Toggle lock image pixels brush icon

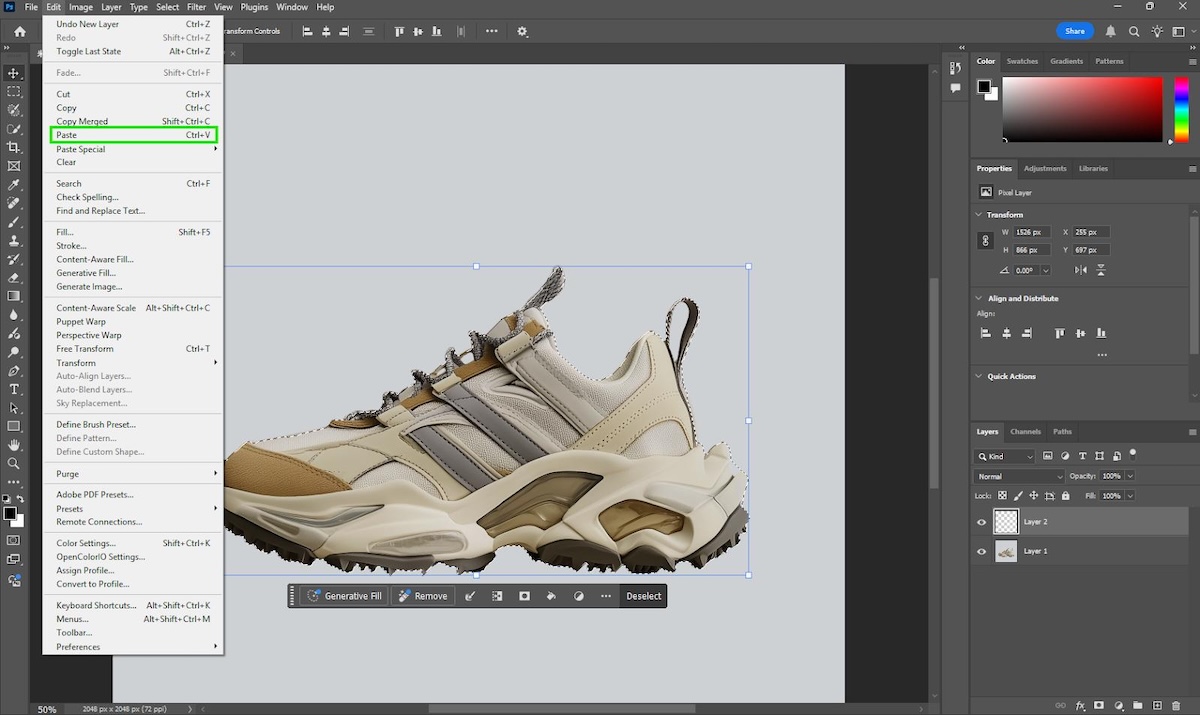[1019, 496]
